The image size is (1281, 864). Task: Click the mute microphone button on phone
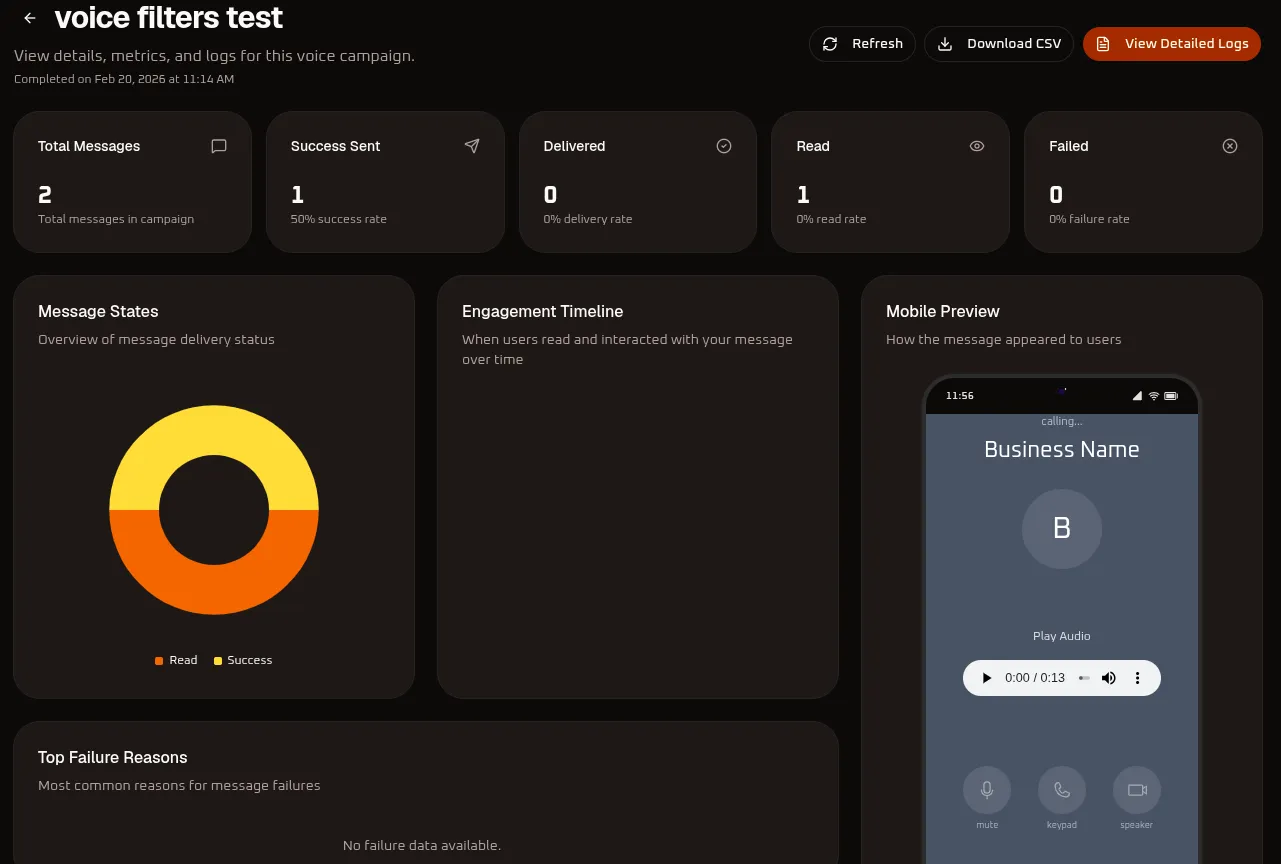click(987, 790)
